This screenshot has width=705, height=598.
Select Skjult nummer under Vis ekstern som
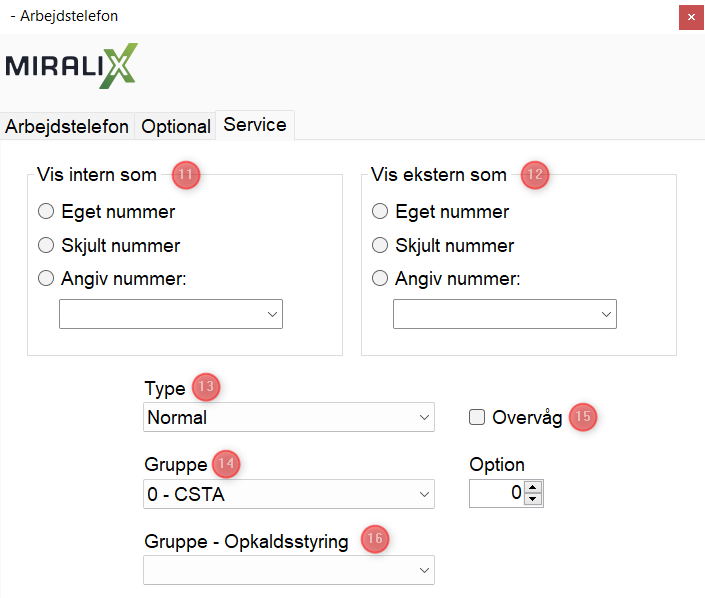click(380, 246)
